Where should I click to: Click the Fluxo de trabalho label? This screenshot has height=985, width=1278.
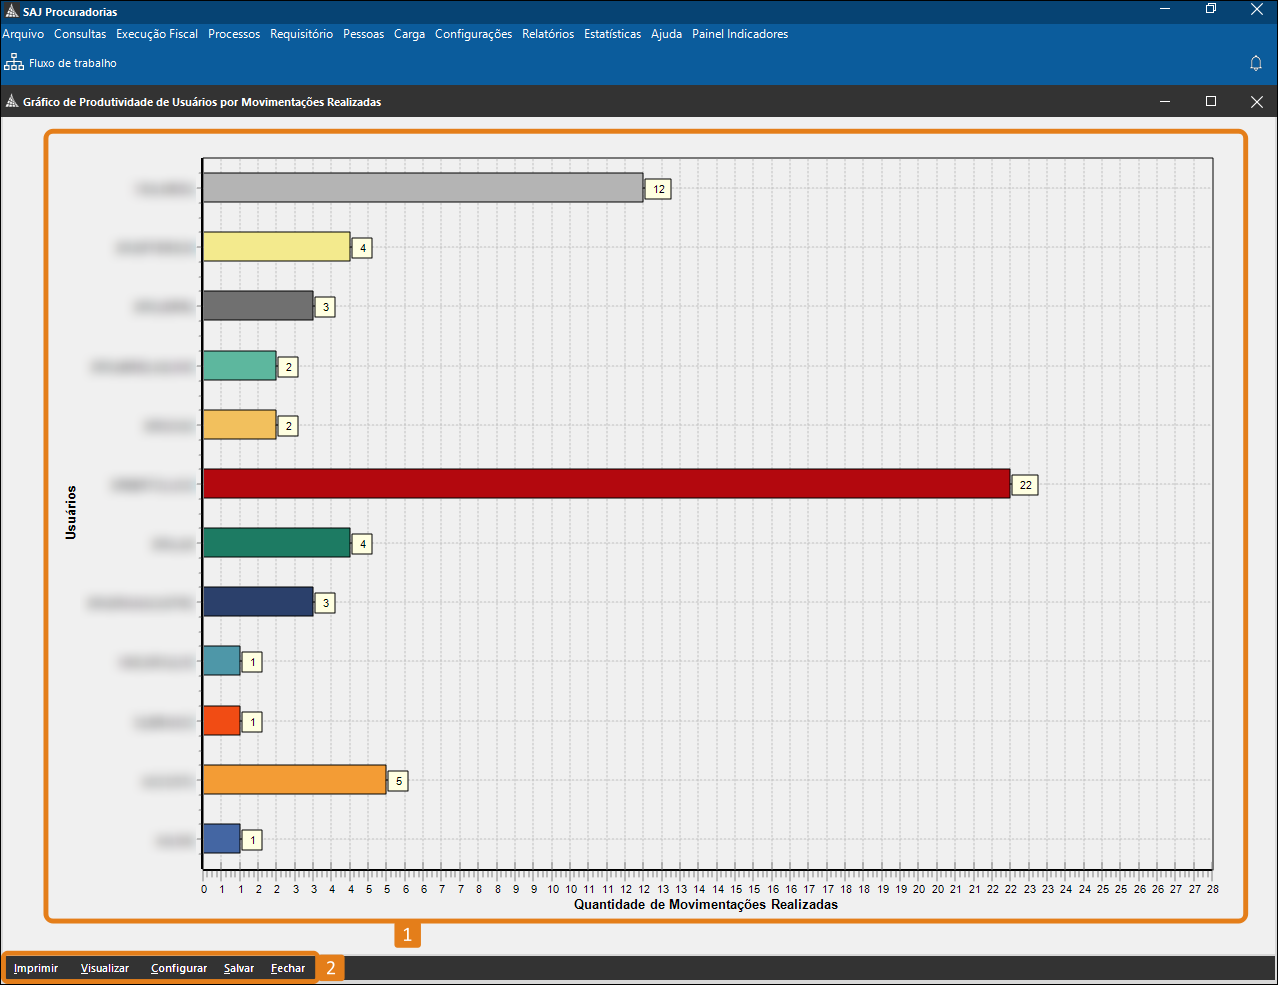point(73,63)
